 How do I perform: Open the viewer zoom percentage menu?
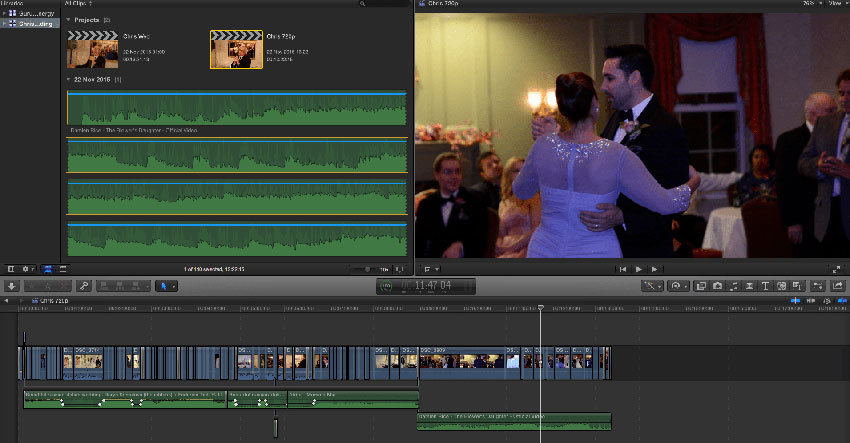pos(812,3)
